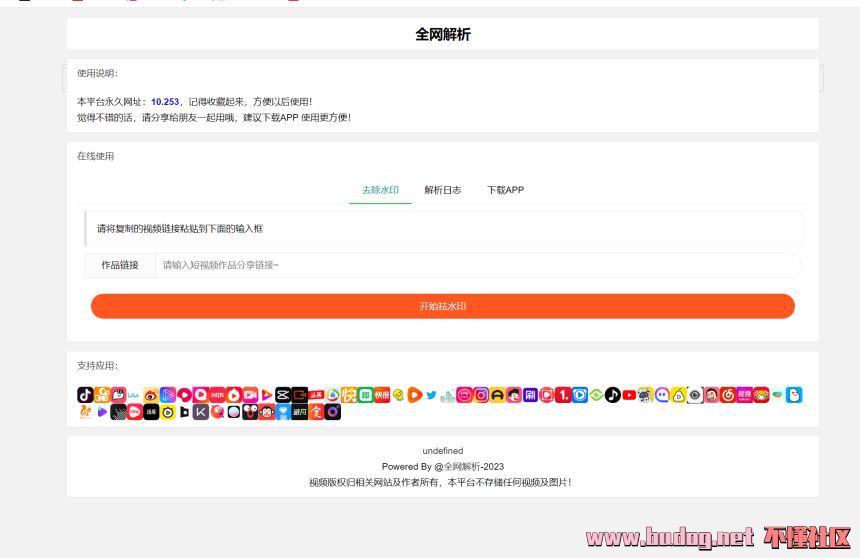Click the NetEase Cloud Music red icon
This screenshot has width=860, height=558.
(x=727, y=395)
